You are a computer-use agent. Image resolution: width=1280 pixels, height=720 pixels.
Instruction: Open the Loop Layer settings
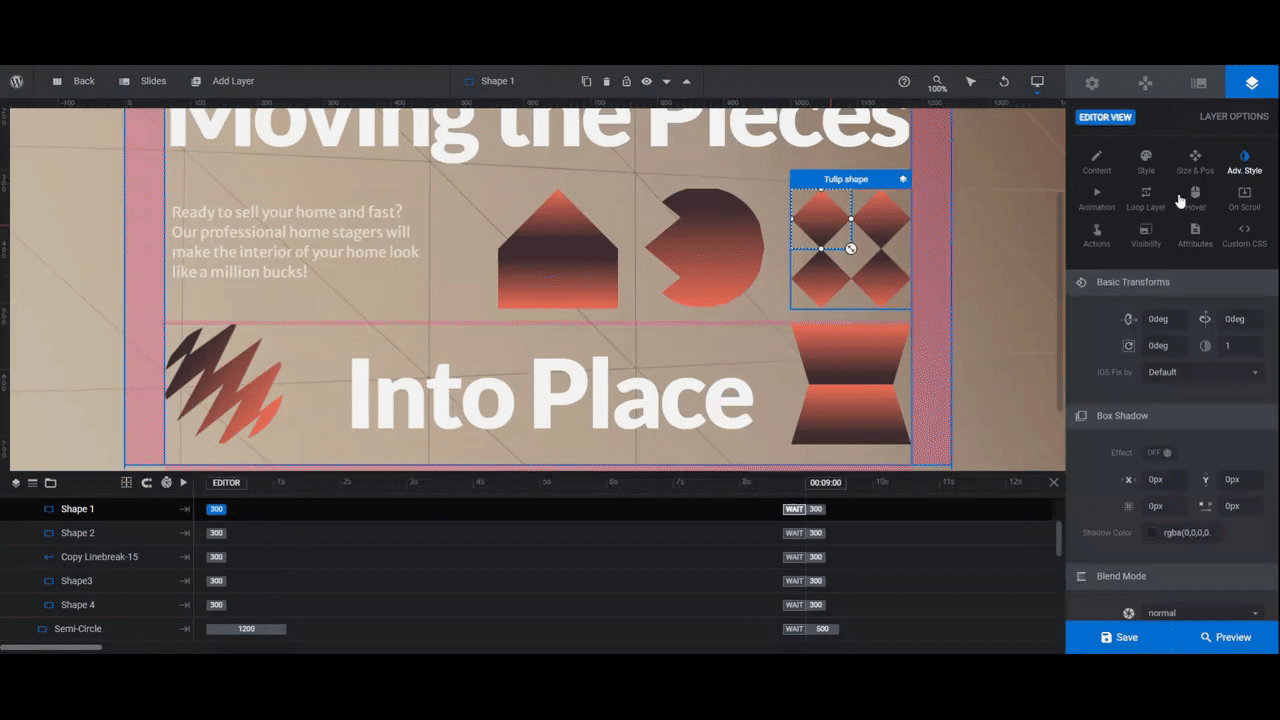click(1146, 199)
